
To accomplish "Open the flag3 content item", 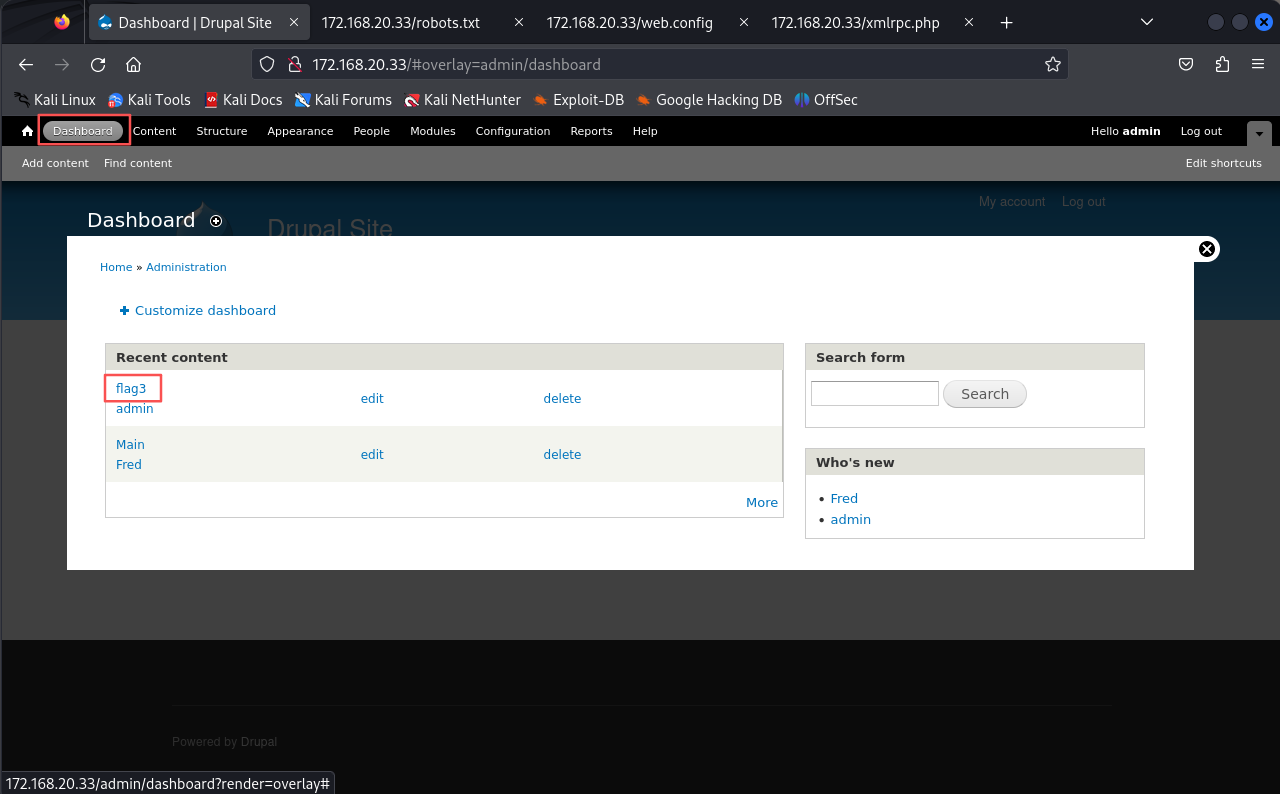I will pyautogui.click(x=131, y=388).
